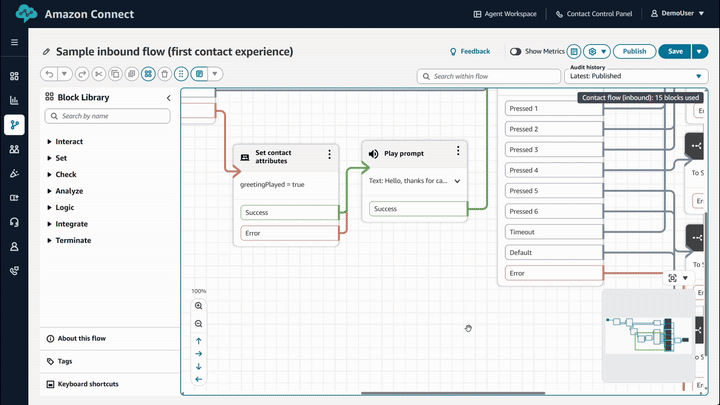Viewport: 720px width, 405px height.
Task: Click the undo arrow in toolbar
Action: coord(49,74)
